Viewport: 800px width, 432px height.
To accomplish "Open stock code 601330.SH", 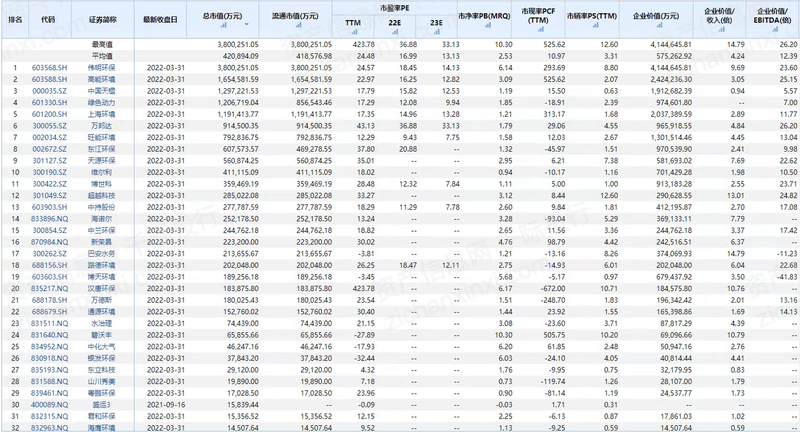I will (49, 103).
